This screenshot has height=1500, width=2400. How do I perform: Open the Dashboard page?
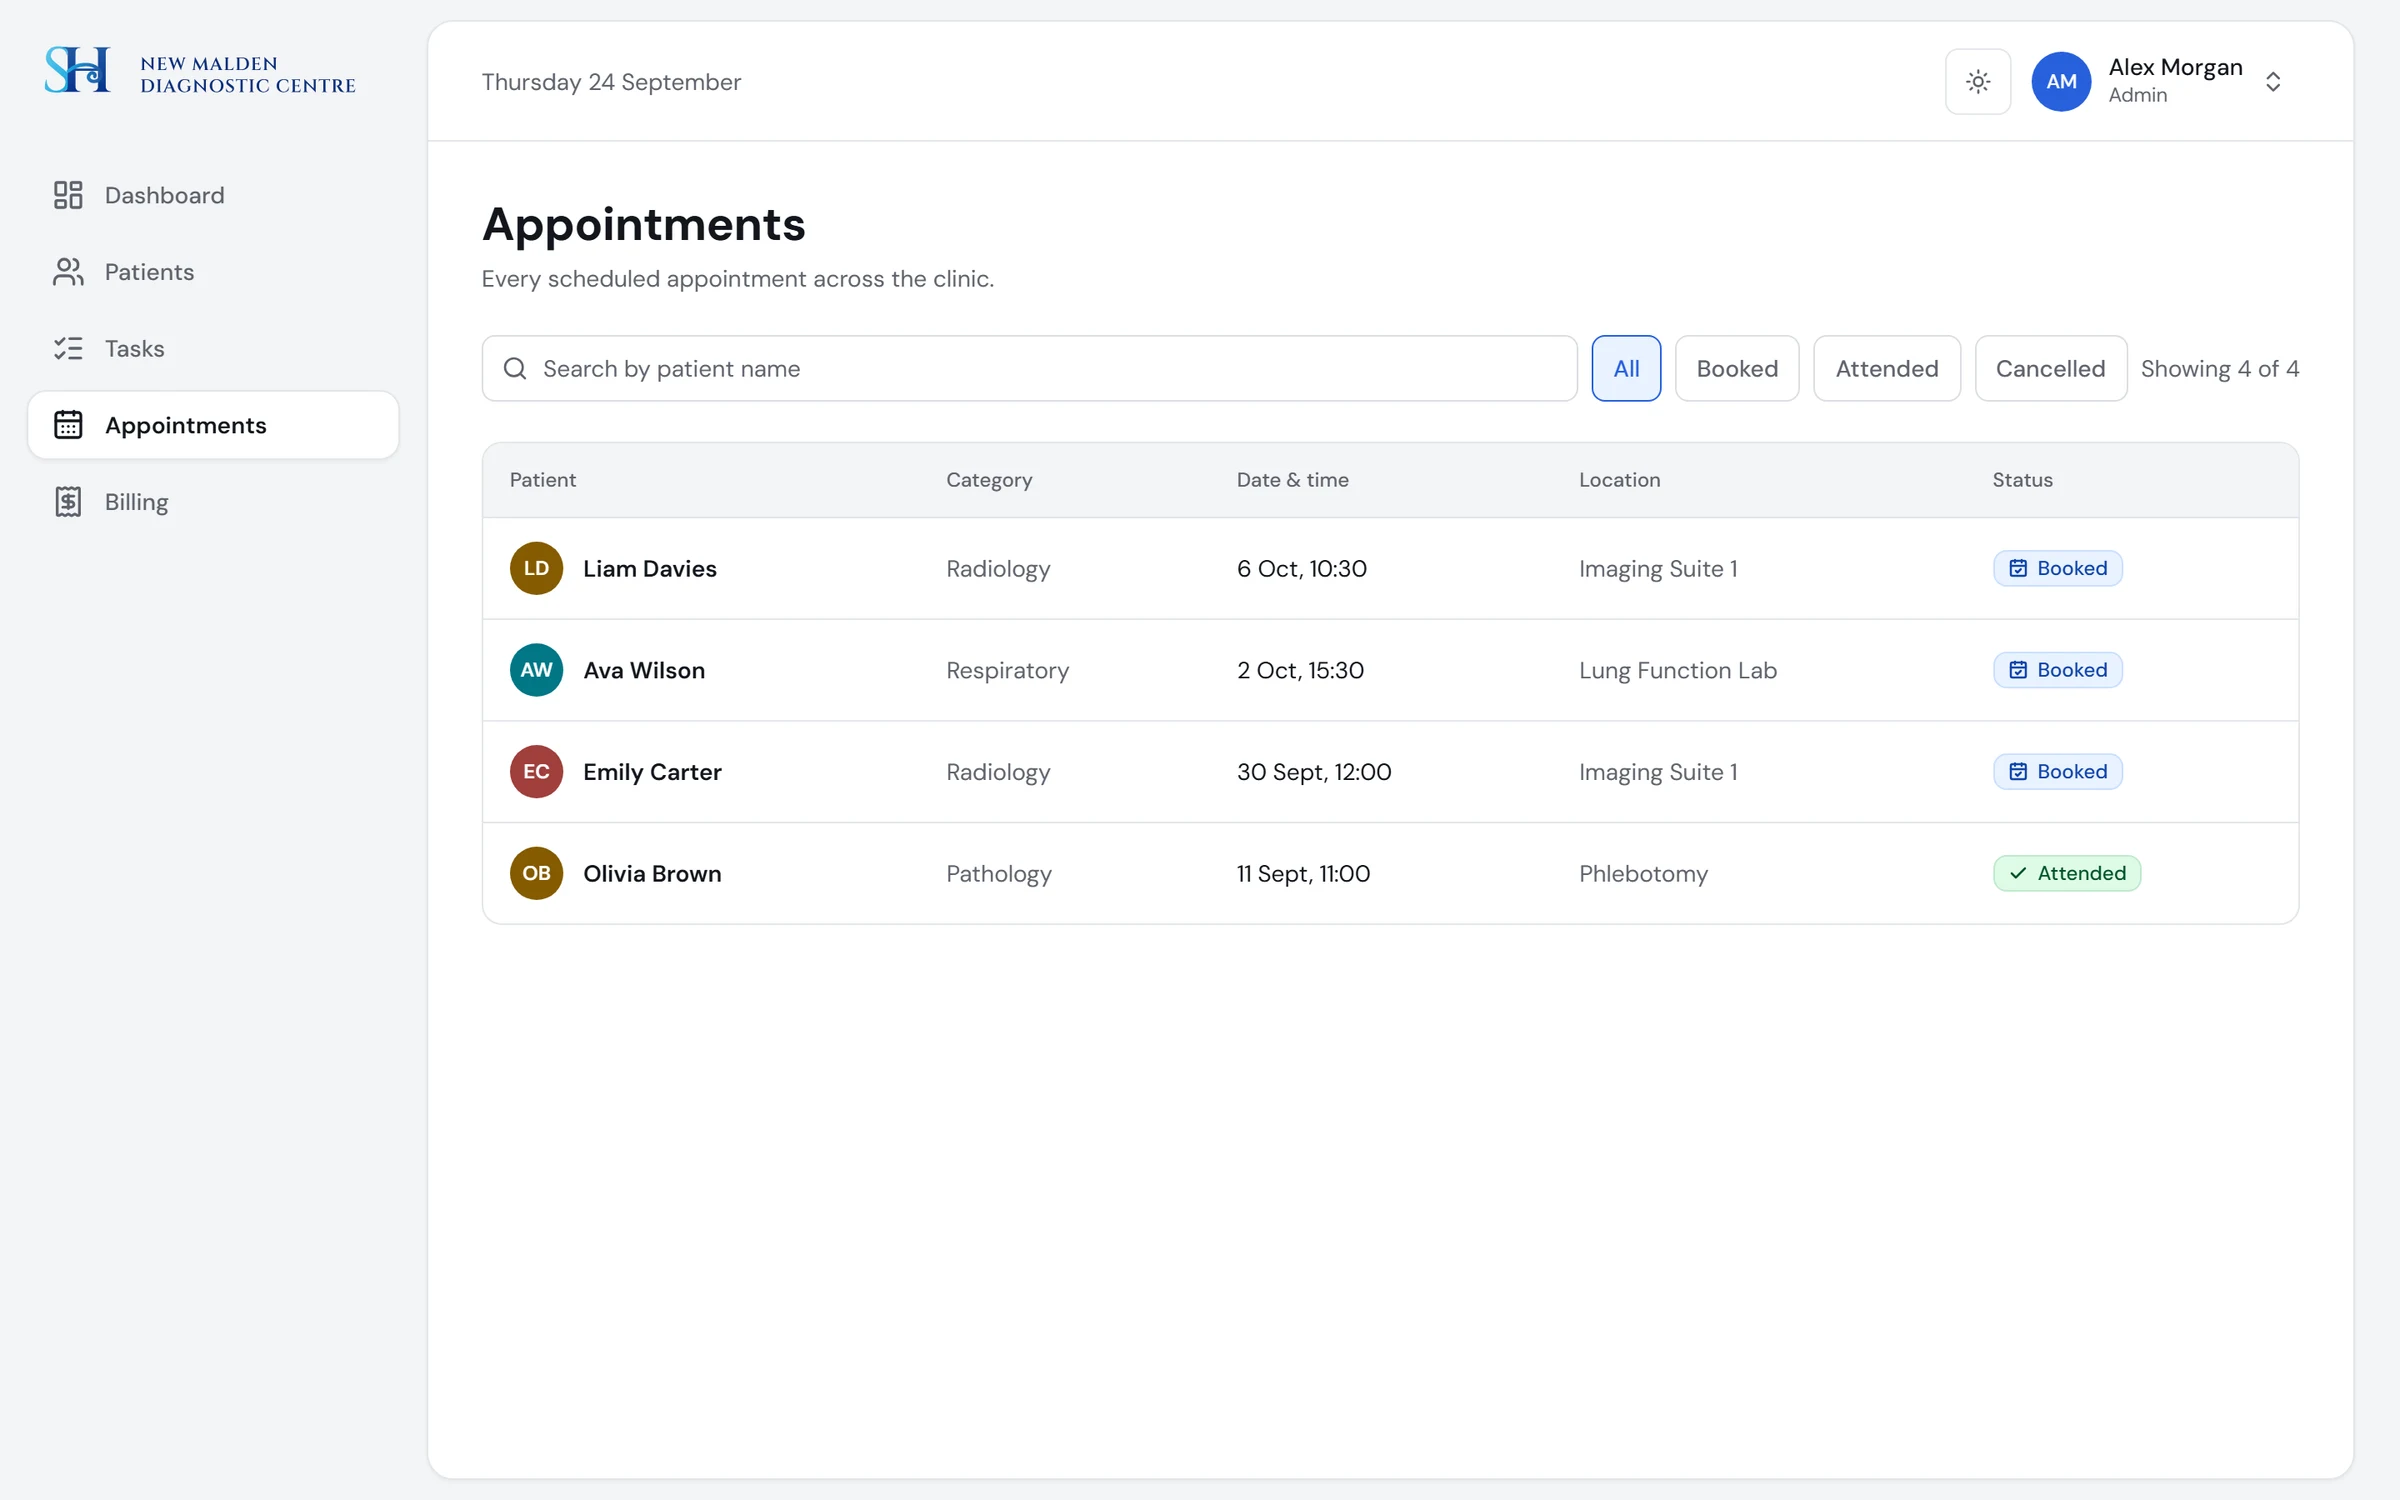[x=213, y=195]
